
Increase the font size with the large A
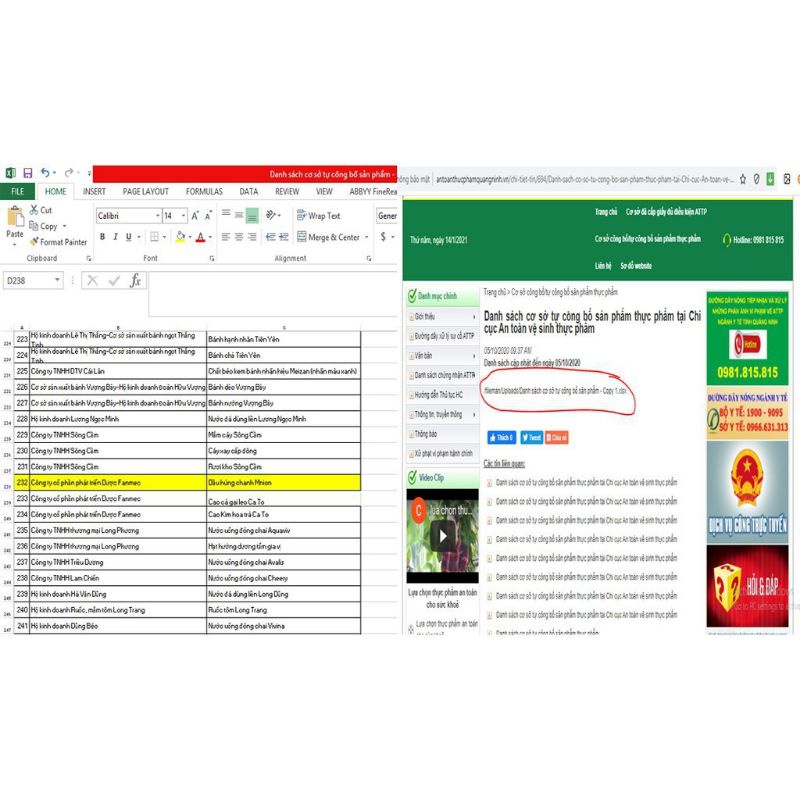[195, 216]
